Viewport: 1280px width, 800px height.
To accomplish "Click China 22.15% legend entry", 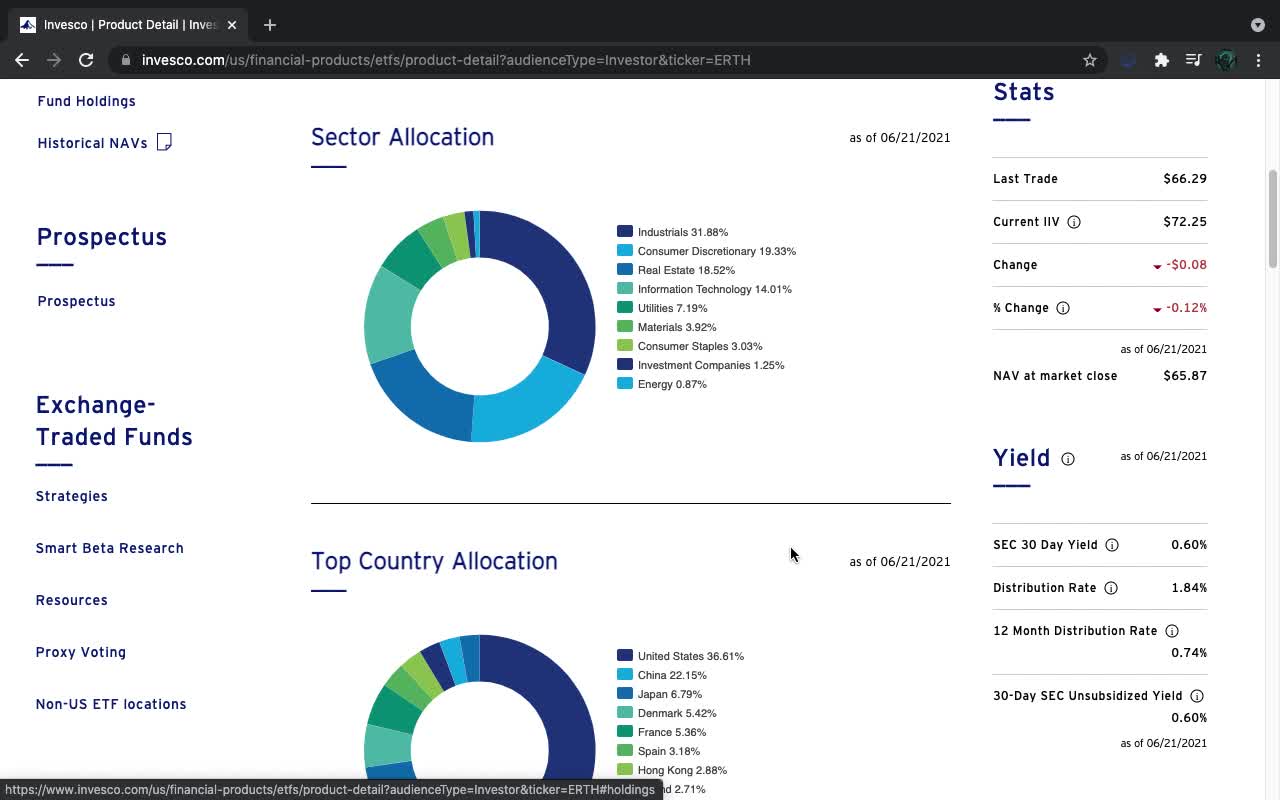I will coord(662,675).
